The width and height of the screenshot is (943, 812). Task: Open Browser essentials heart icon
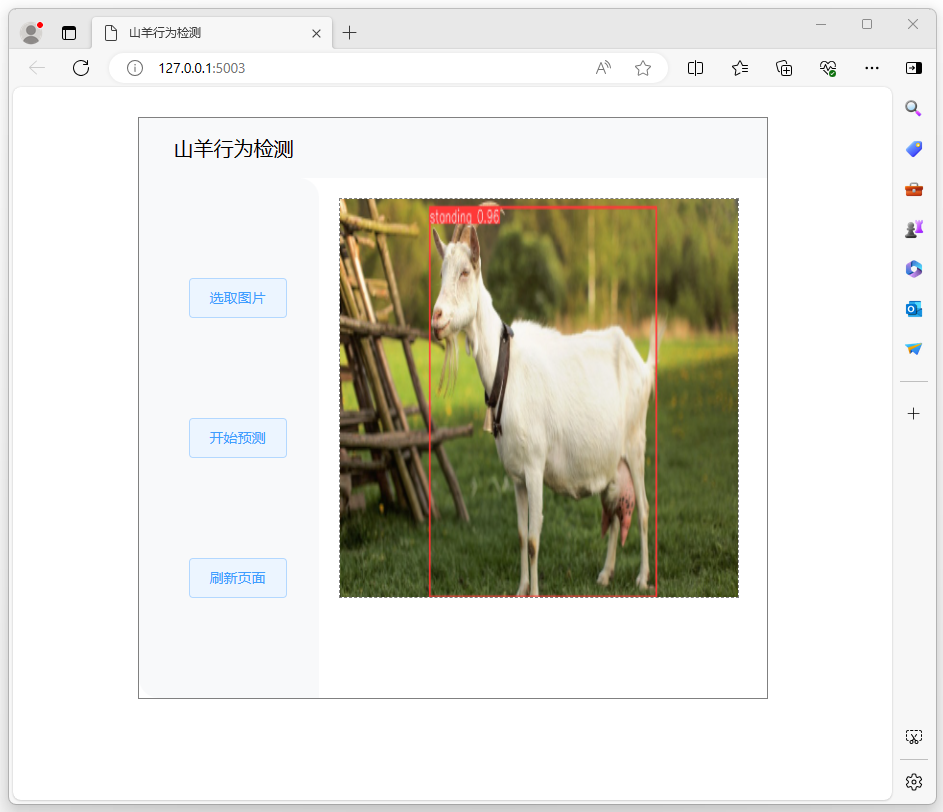tap(828, 68)
